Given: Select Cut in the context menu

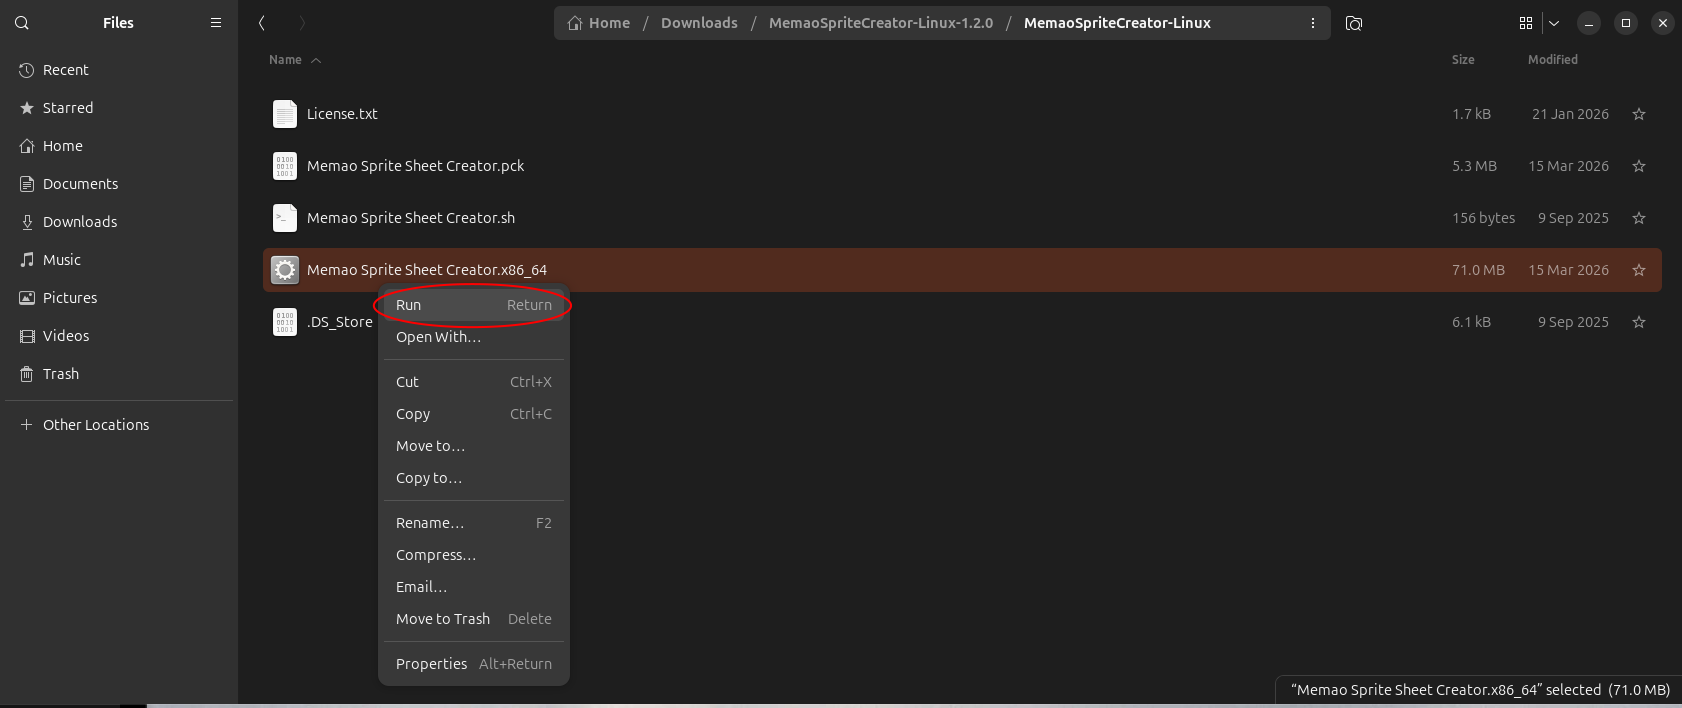Looking at the screenshot, I should [474, 382].
